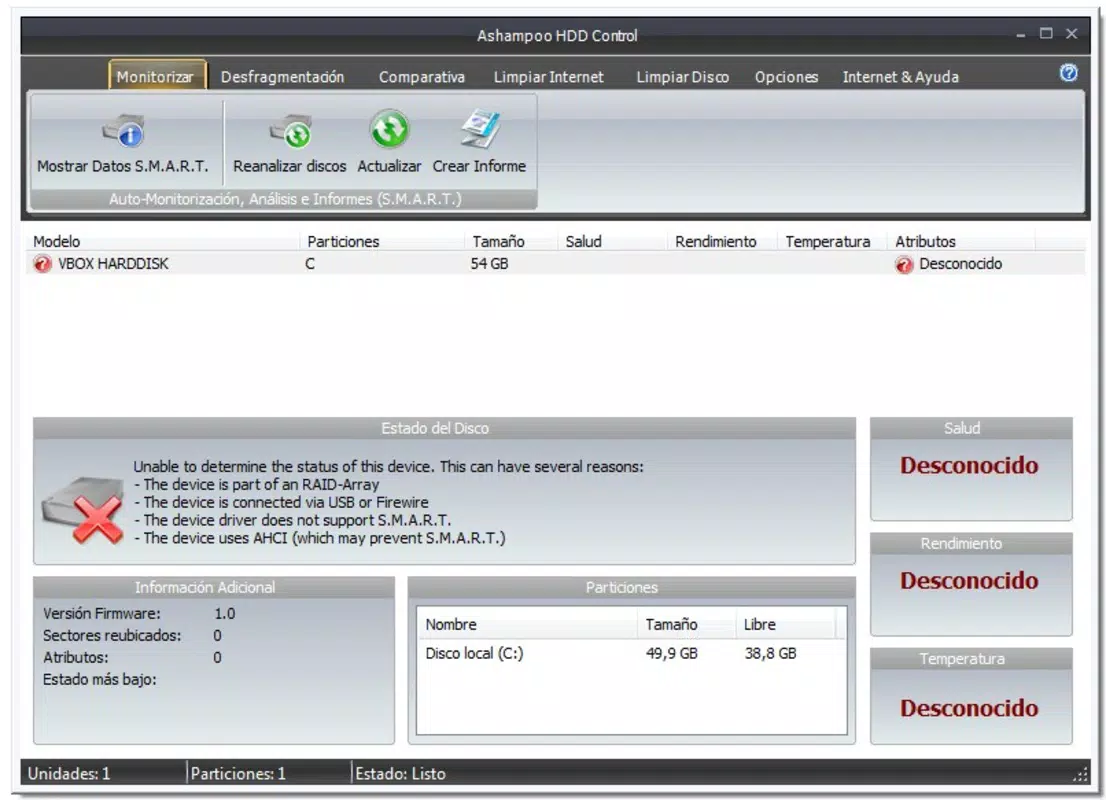Click the window resize grip corner
The width and height of the screenshot is (1106, 800).
click(1080, 775)
